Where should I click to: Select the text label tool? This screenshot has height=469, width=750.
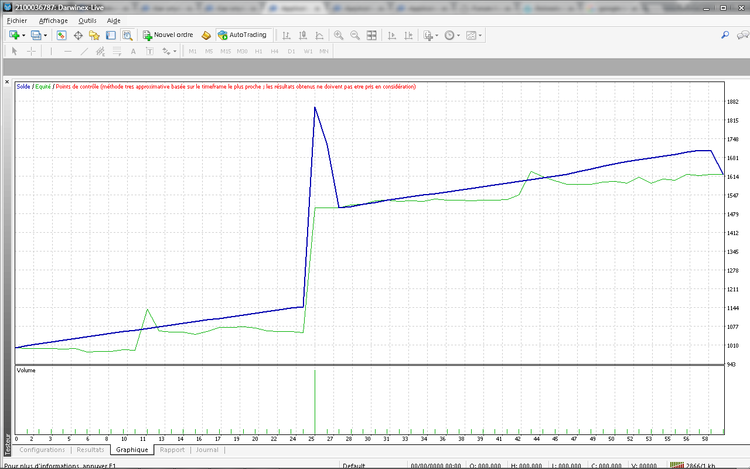tap(149, 51)
